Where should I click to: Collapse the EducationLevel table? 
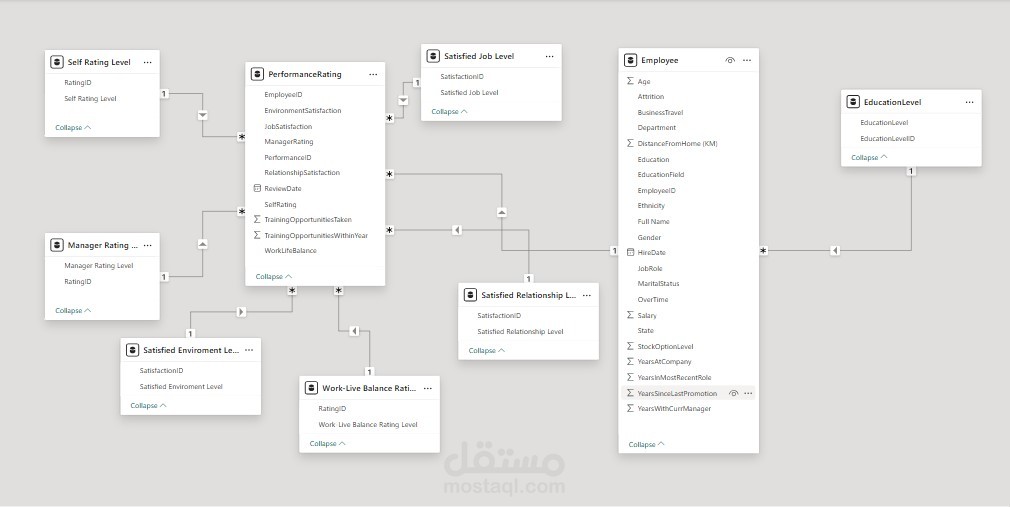click(x=869, y=158)
